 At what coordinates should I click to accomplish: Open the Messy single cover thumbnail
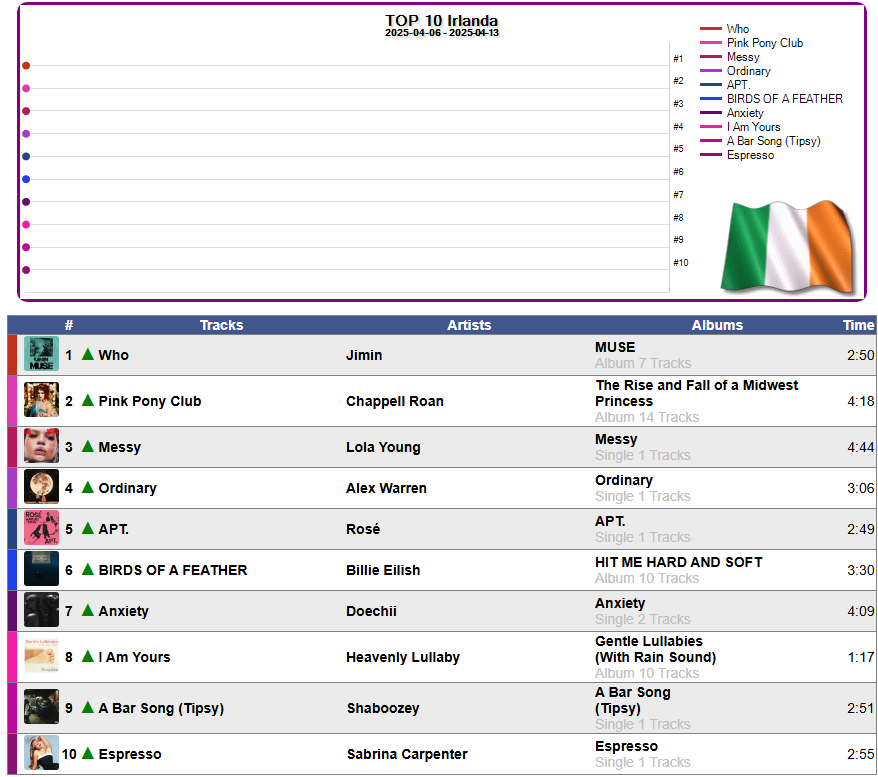click(41, 446)
